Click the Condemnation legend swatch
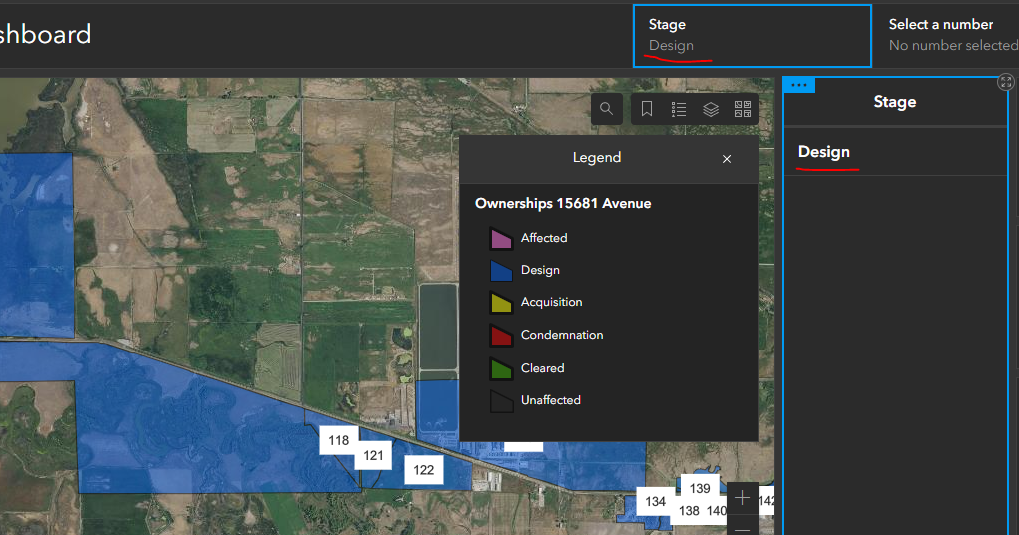The image size is (1019, 535). (501, 335)
